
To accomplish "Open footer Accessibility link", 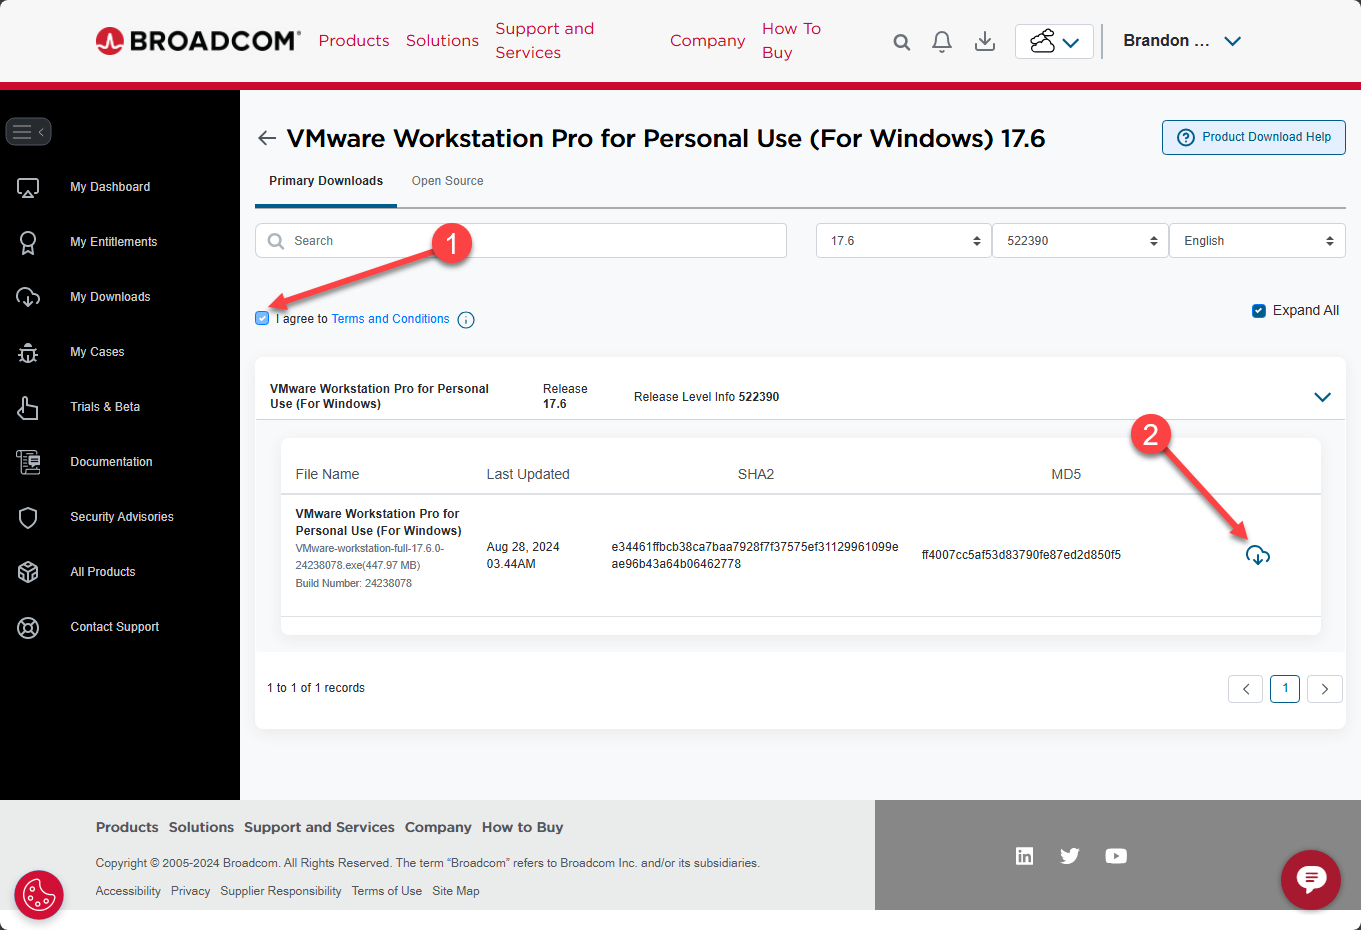I will point(128,891).
